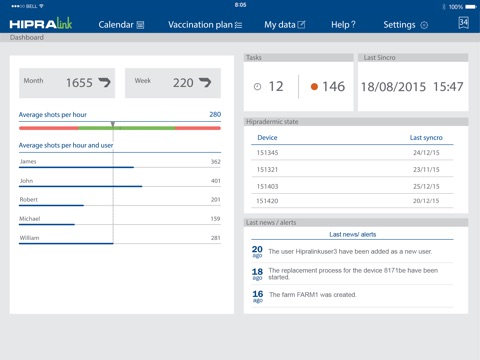The height and width of the screenshot is (360, 480).
Task: Open Settings from the top bar
Action: click(x=406, y=25)
